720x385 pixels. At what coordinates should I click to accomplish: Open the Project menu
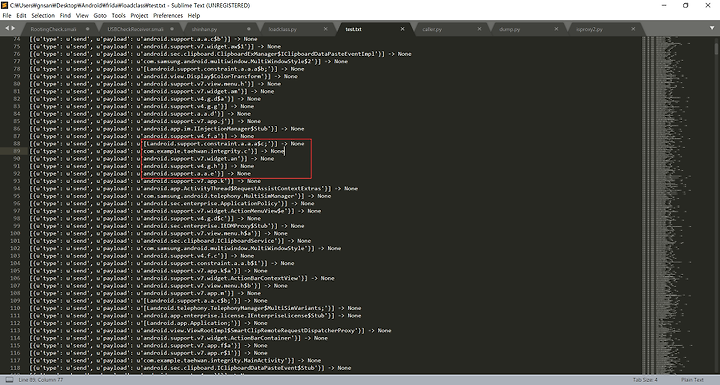[x=139, y=15]
